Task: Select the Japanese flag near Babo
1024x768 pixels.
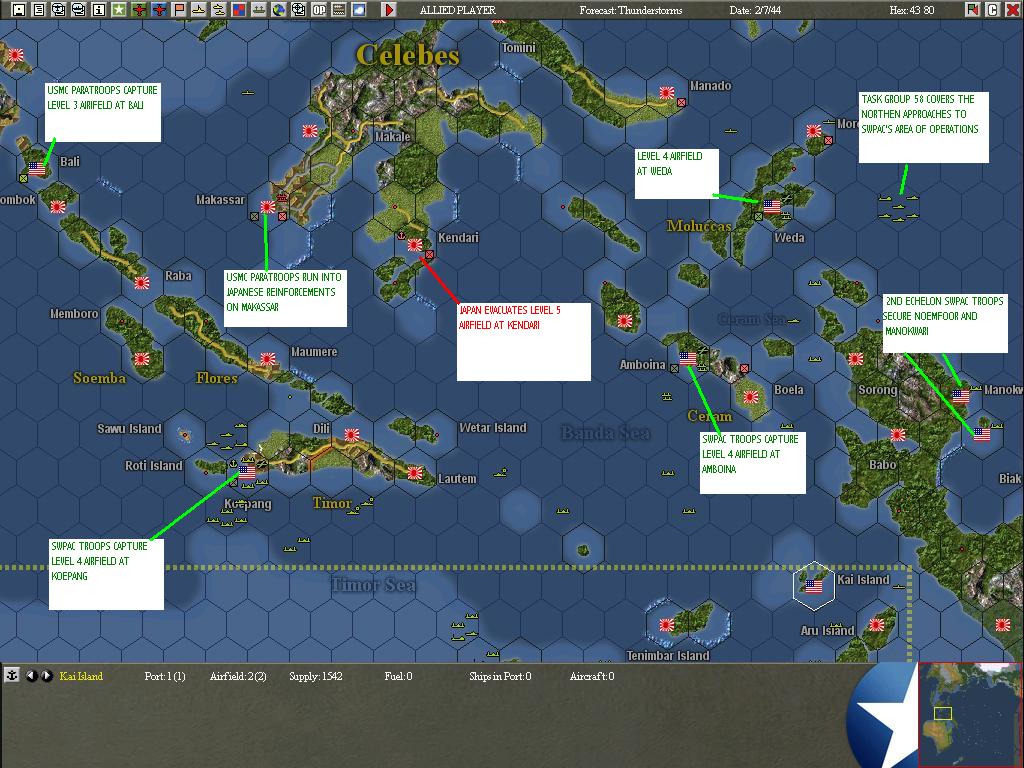Action: 898,434
